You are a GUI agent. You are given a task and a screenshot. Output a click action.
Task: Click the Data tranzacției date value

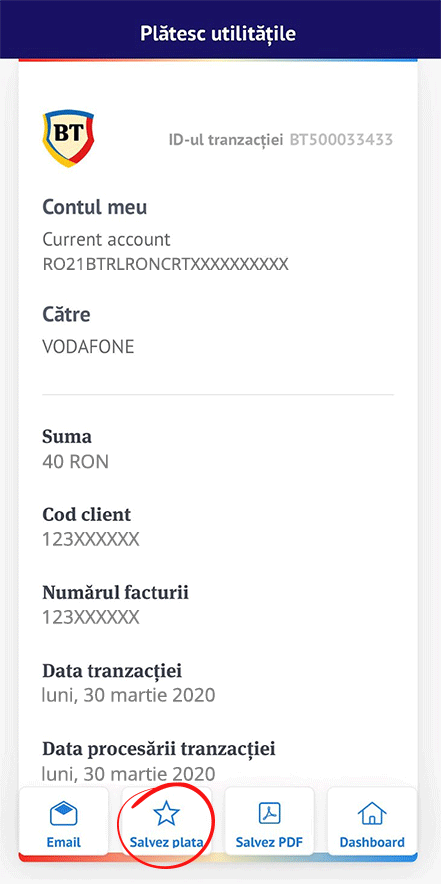point(129,695)
